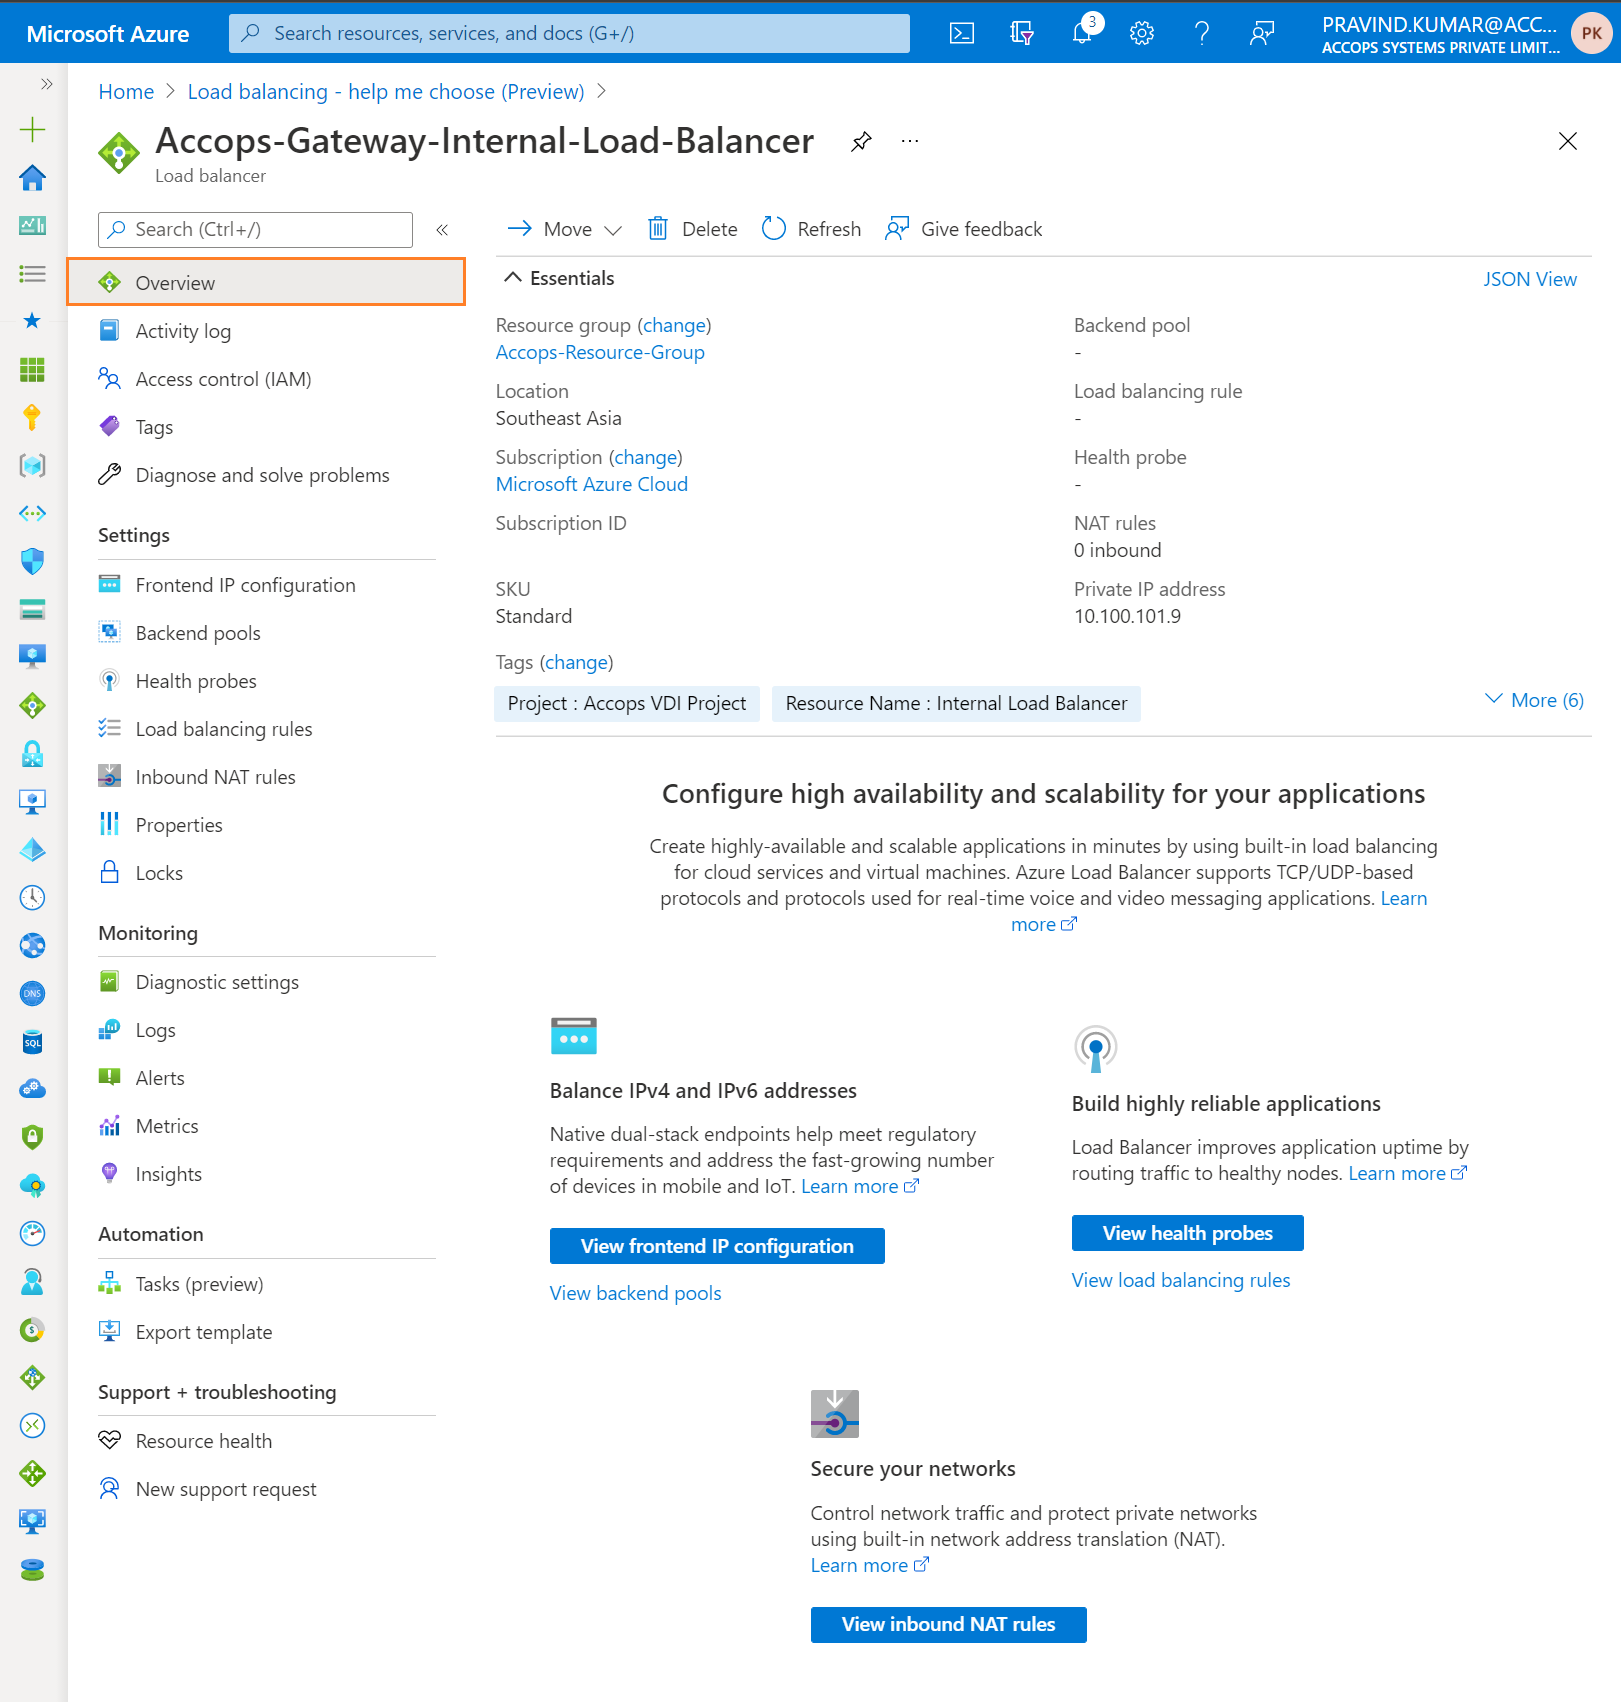
Task: Click Give feedback in toolbar
Action: pos(964,229)
